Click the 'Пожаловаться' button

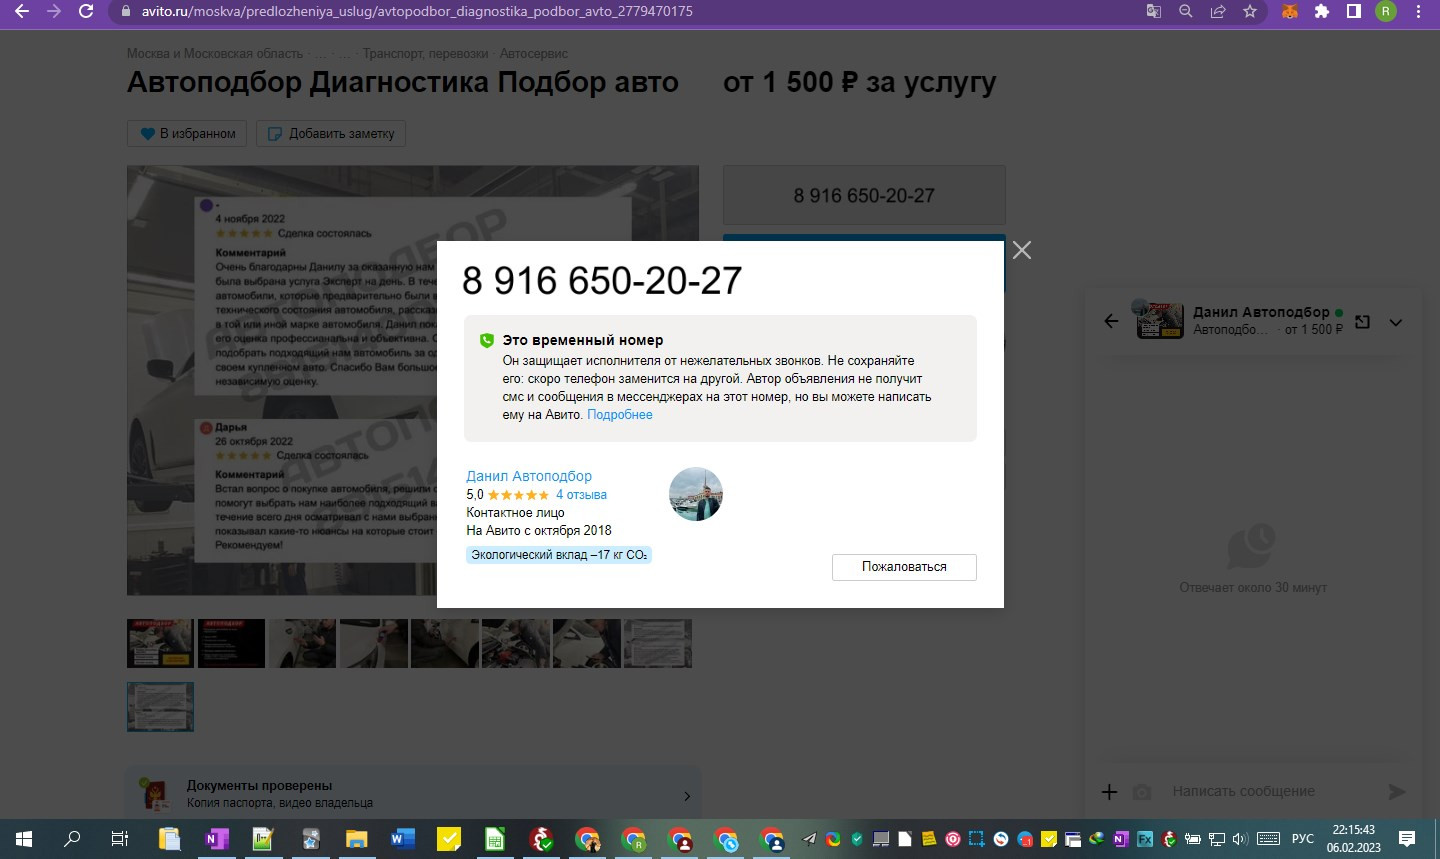(904, 567)
